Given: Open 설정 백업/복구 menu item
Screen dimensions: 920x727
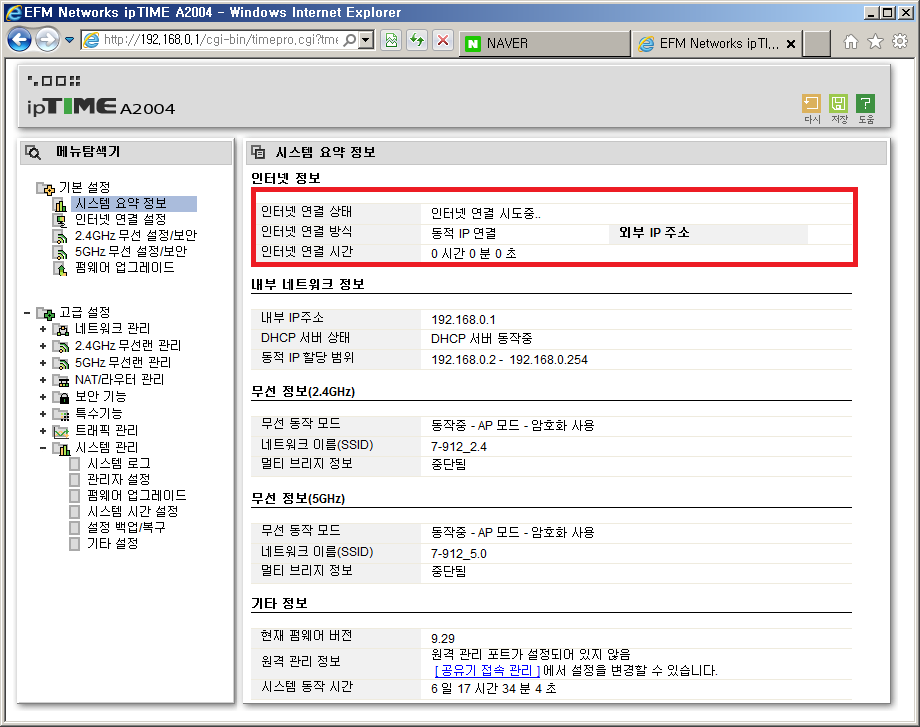Looking at the screenshot, I should tap(126, 528).
